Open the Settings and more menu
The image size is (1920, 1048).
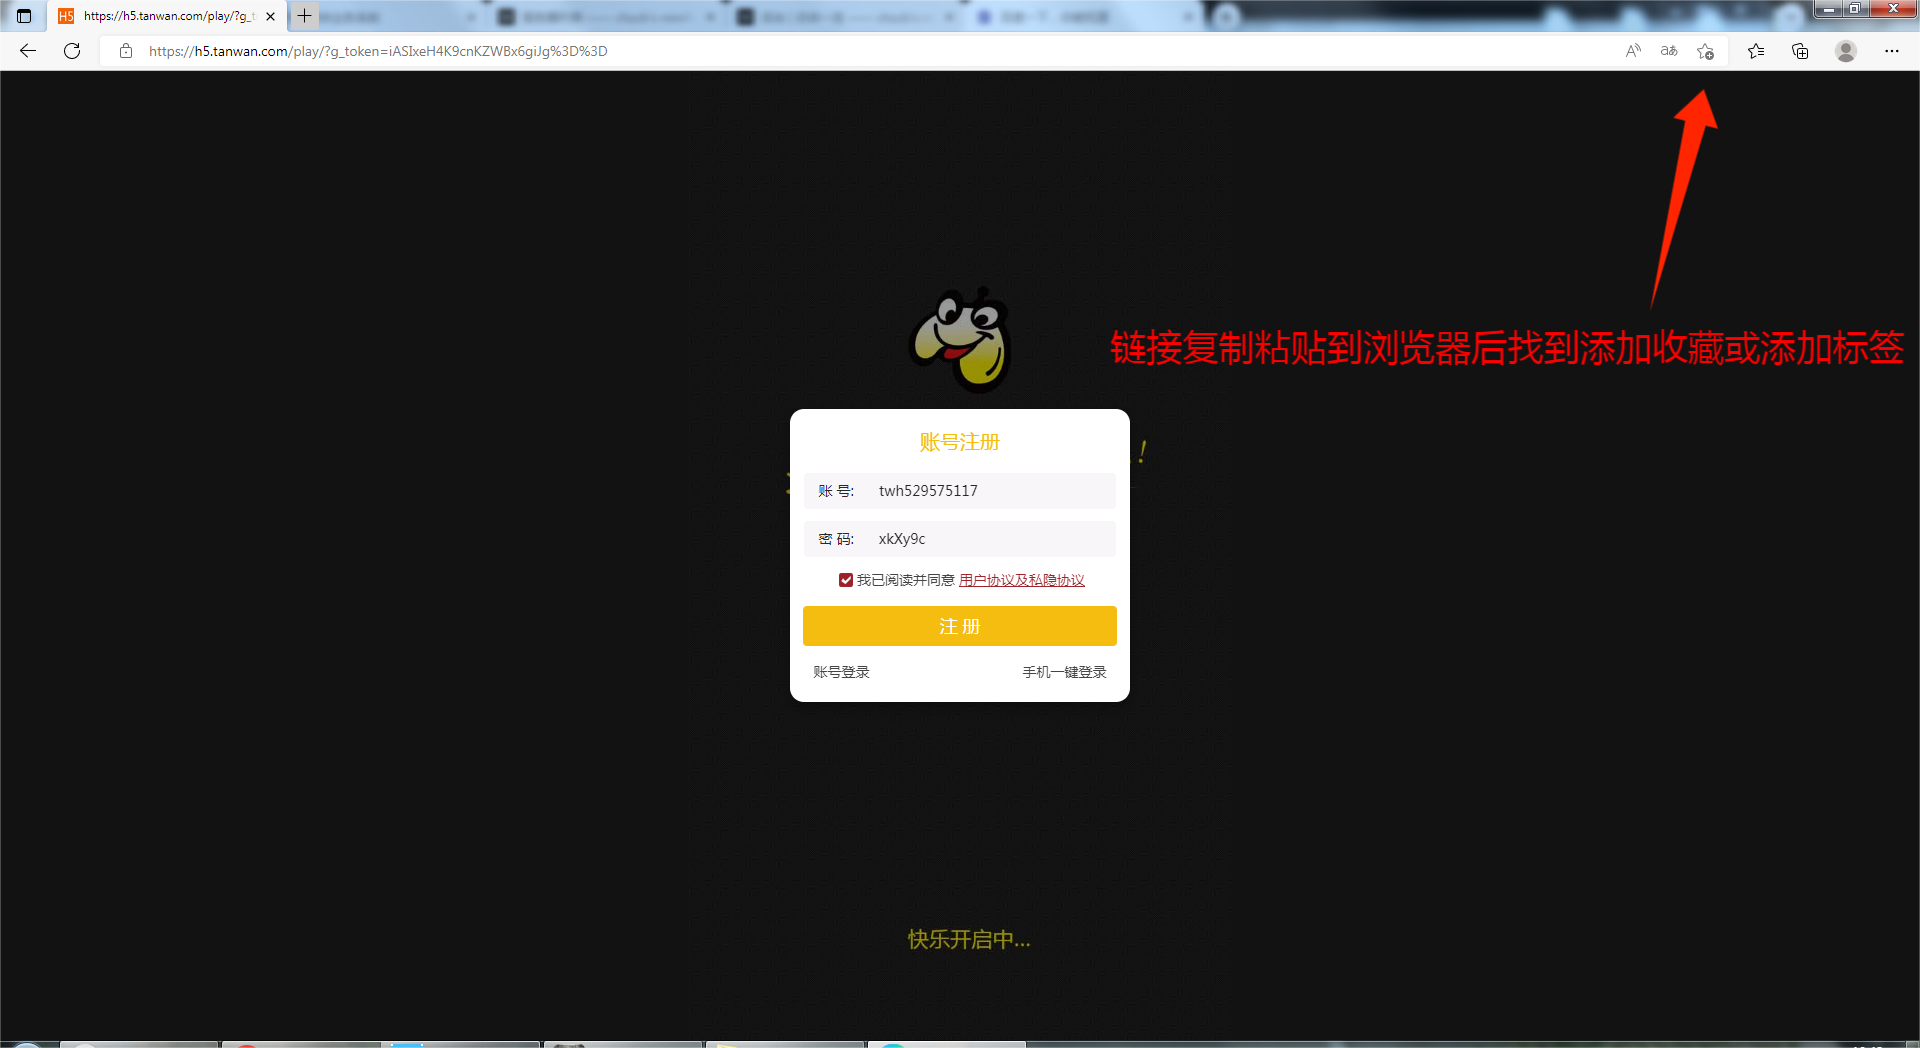1892,51
